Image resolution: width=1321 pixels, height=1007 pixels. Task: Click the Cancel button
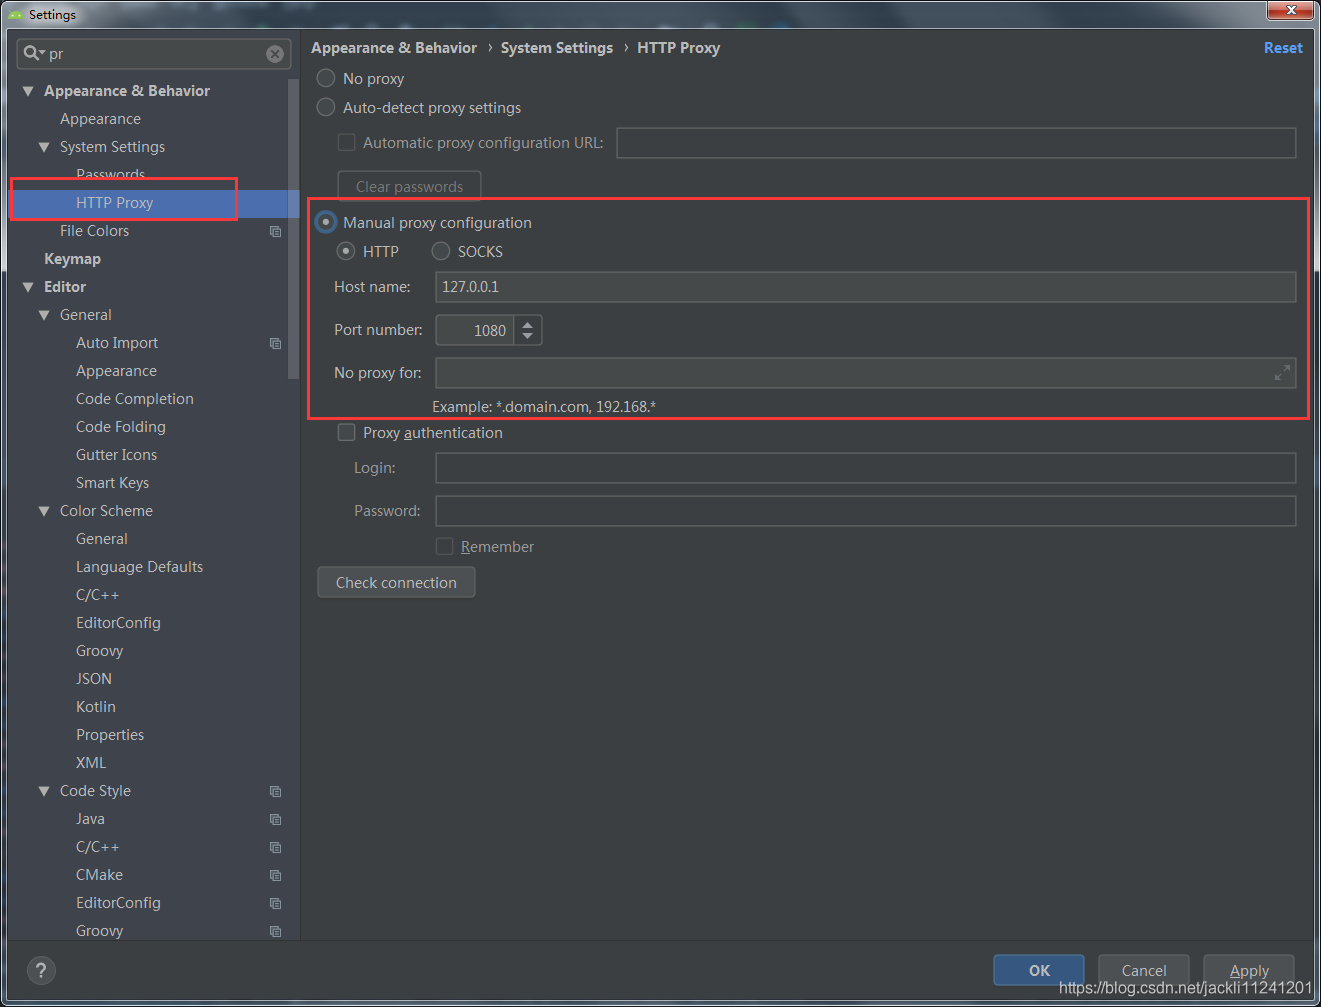1144,970
